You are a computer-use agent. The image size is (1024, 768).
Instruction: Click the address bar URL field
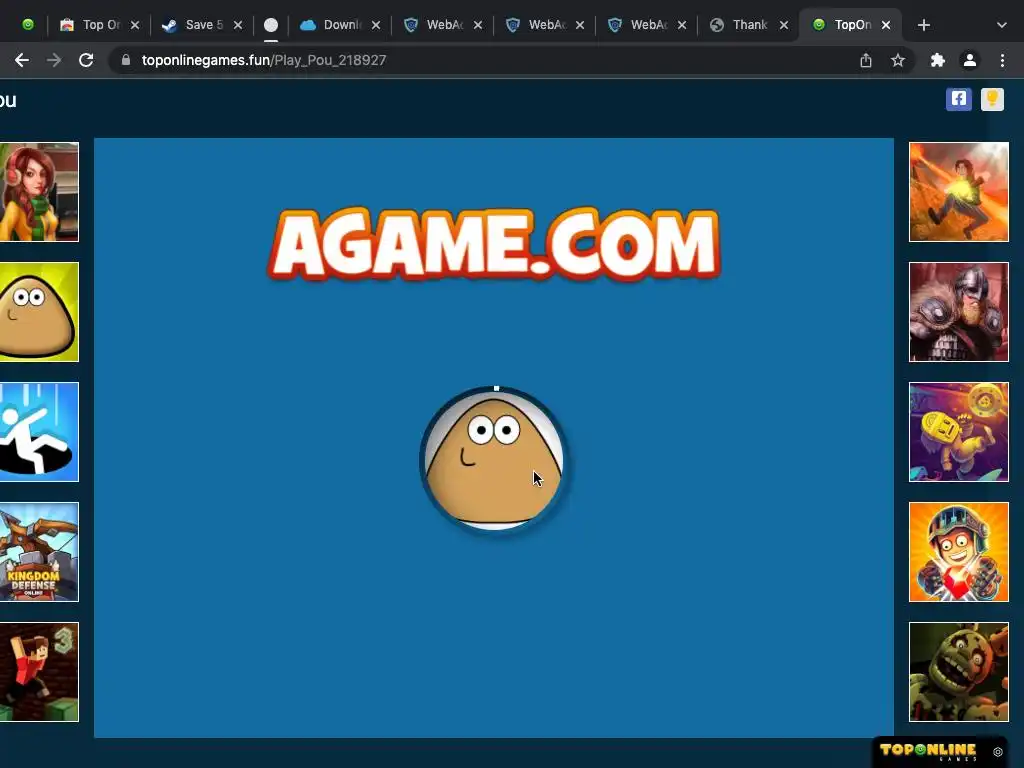click(x=483, y=60)
